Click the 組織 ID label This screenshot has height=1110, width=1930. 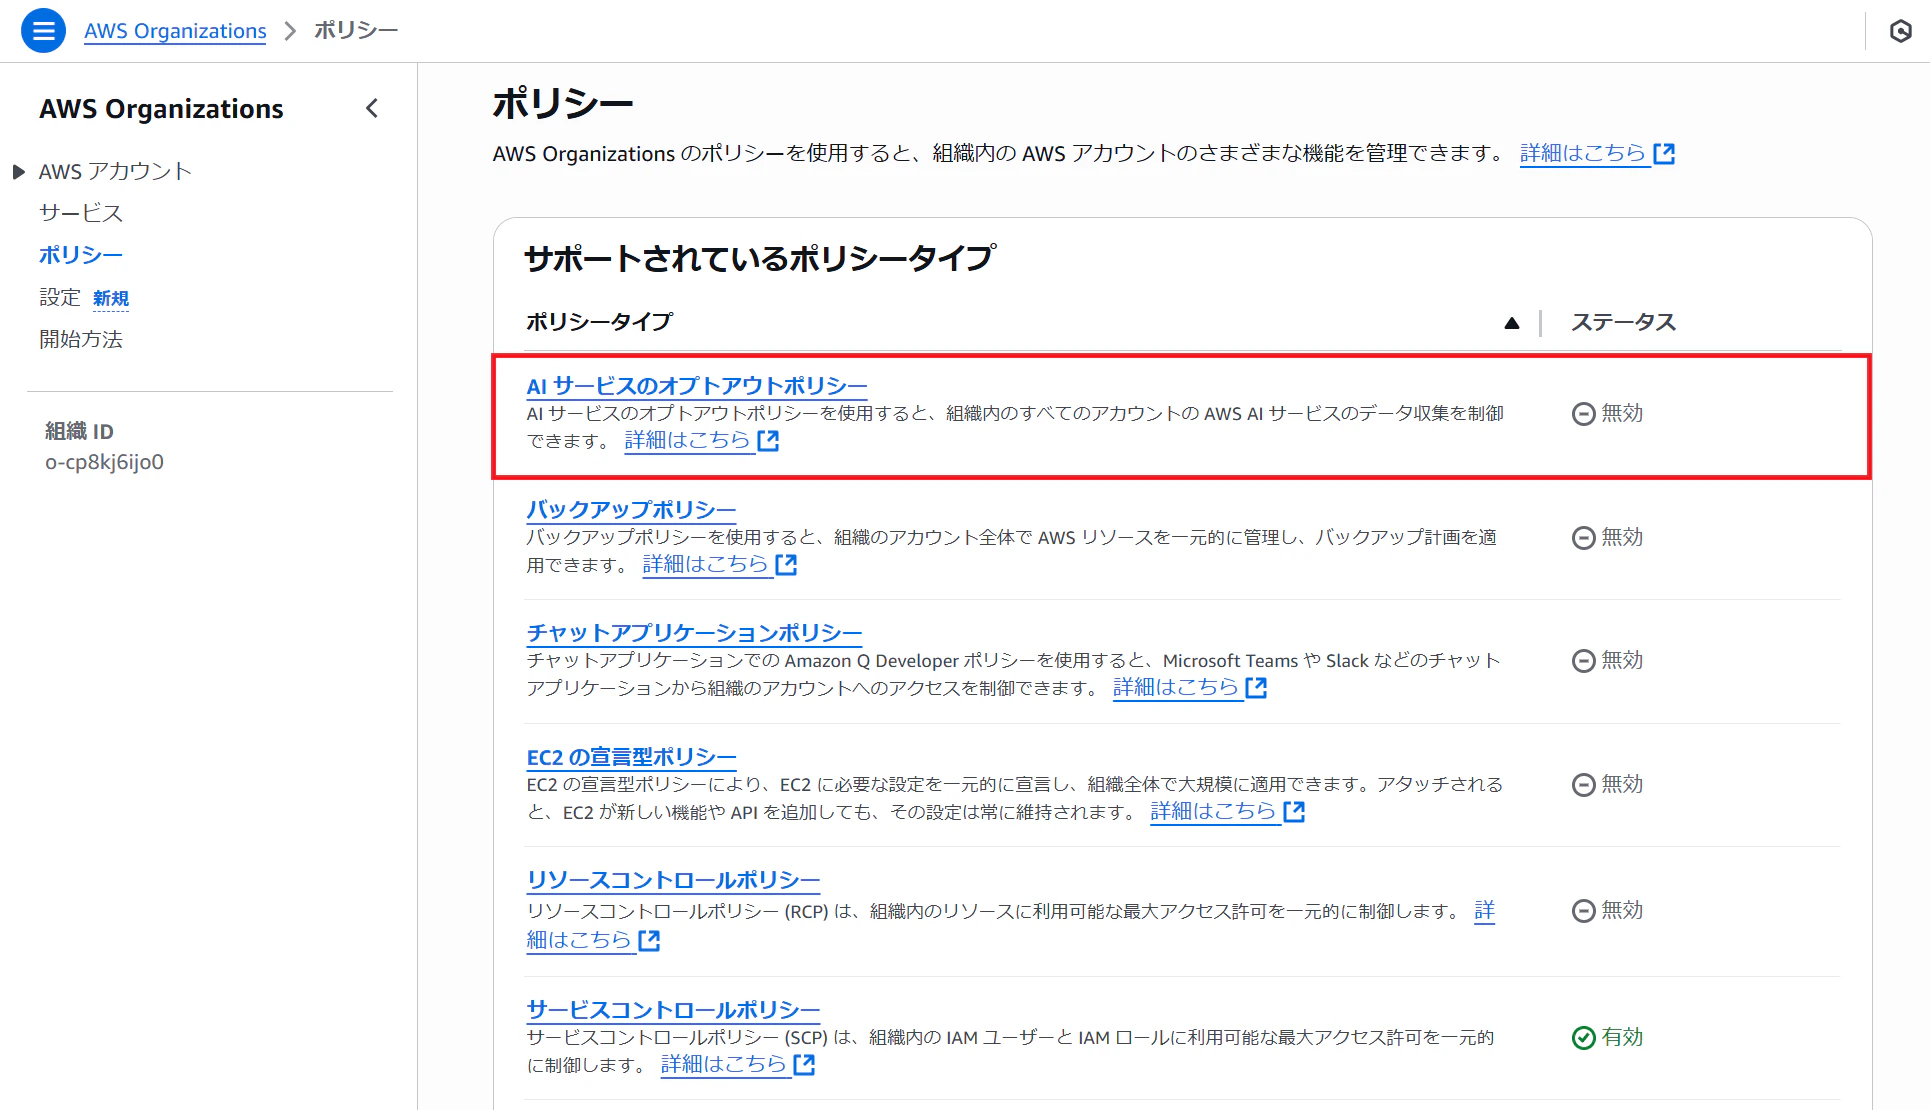[x=79, y=431]
